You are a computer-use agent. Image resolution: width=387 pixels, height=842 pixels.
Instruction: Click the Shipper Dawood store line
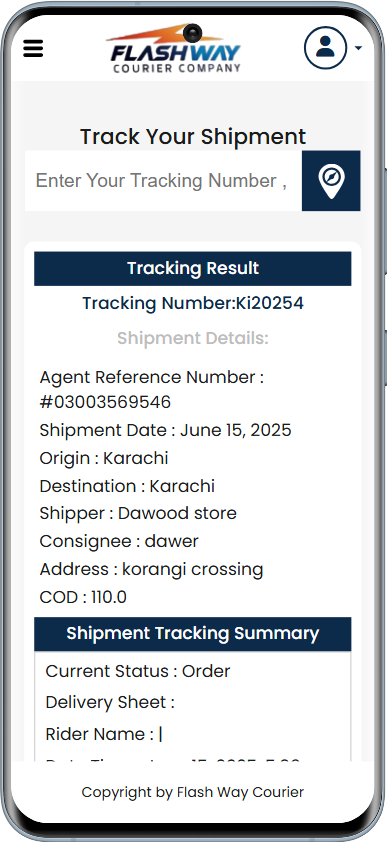(x=138, y=513)
